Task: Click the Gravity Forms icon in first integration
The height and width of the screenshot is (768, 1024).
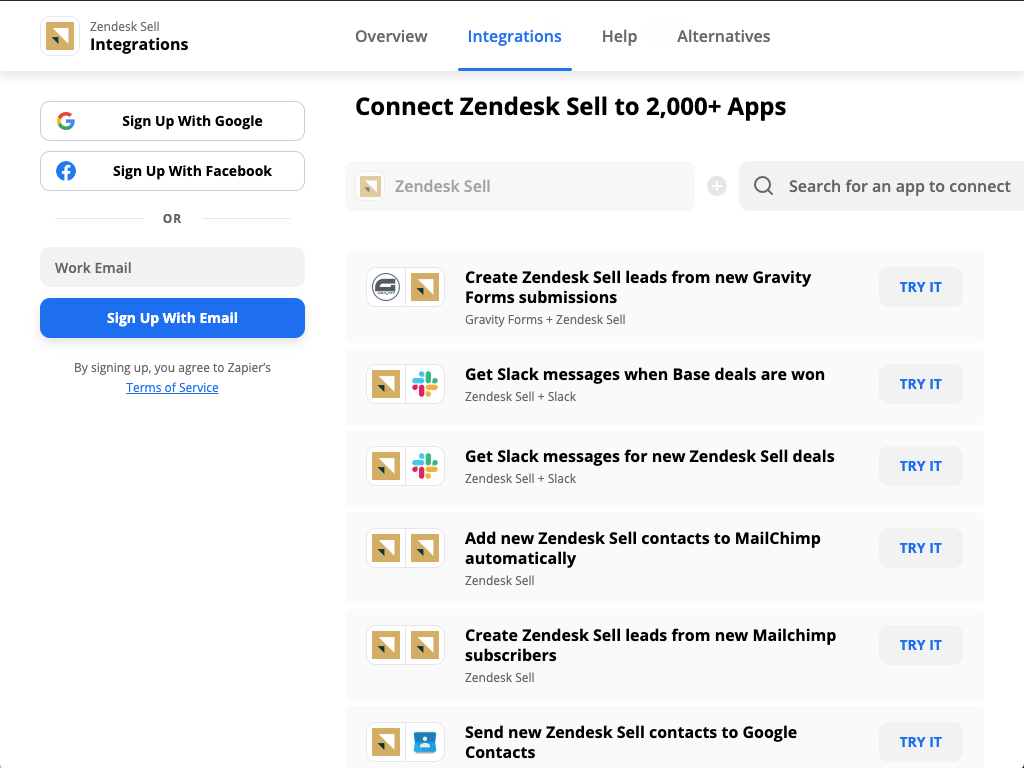Action: [386, 288]
